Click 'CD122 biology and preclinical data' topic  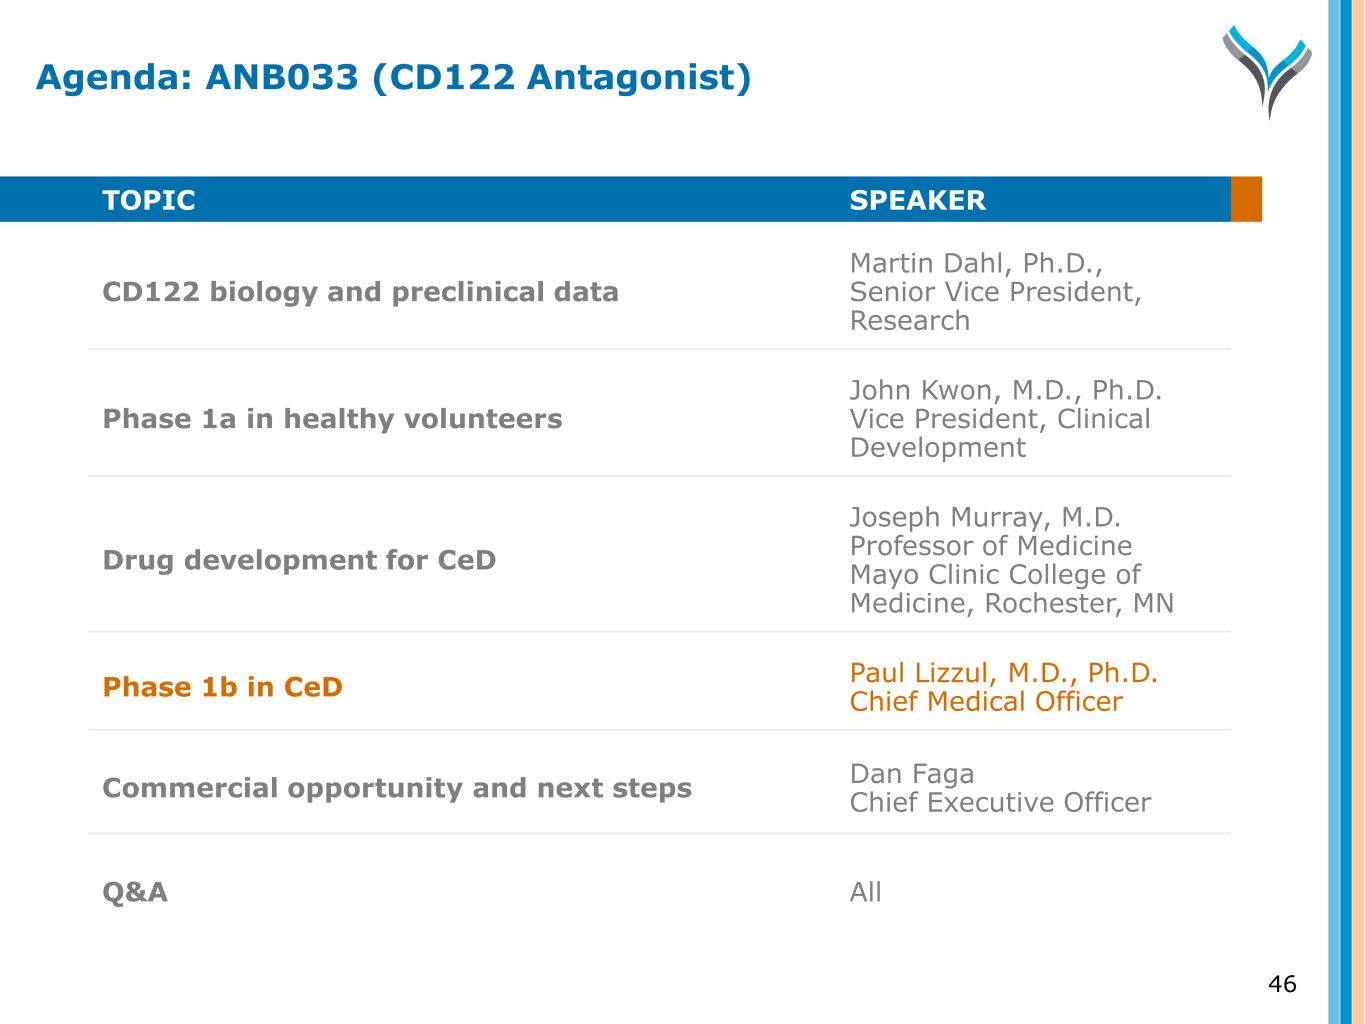pyautogui.click(x=360, y=292)
